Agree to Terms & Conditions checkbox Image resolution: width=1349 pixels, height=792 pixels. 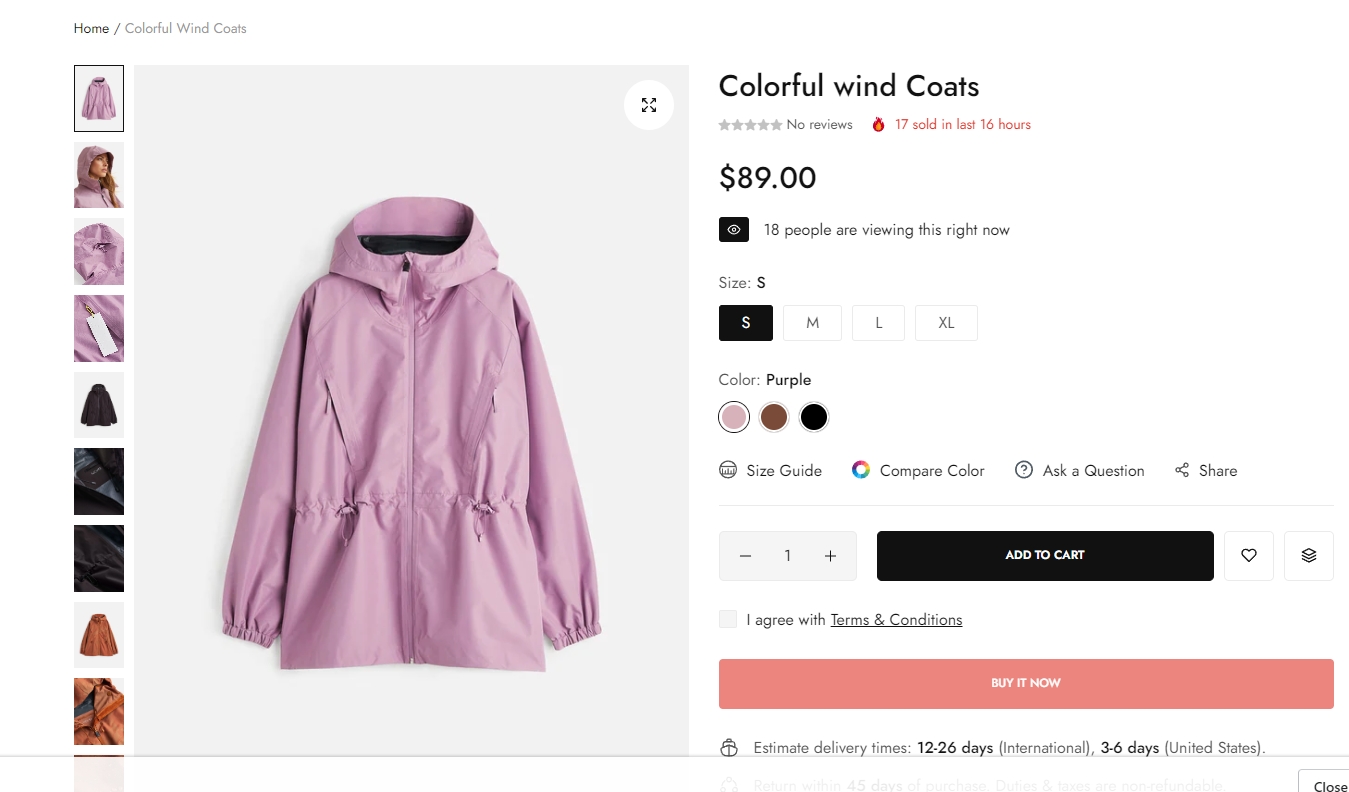(x=728, y=620)
